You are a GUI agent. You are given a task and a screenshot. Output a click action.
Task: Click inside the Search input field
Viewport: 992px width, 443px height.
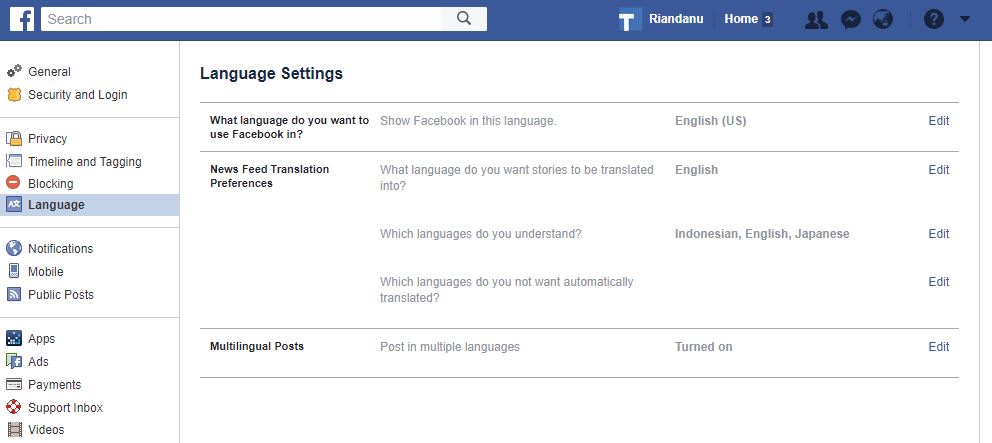(240, 18)
